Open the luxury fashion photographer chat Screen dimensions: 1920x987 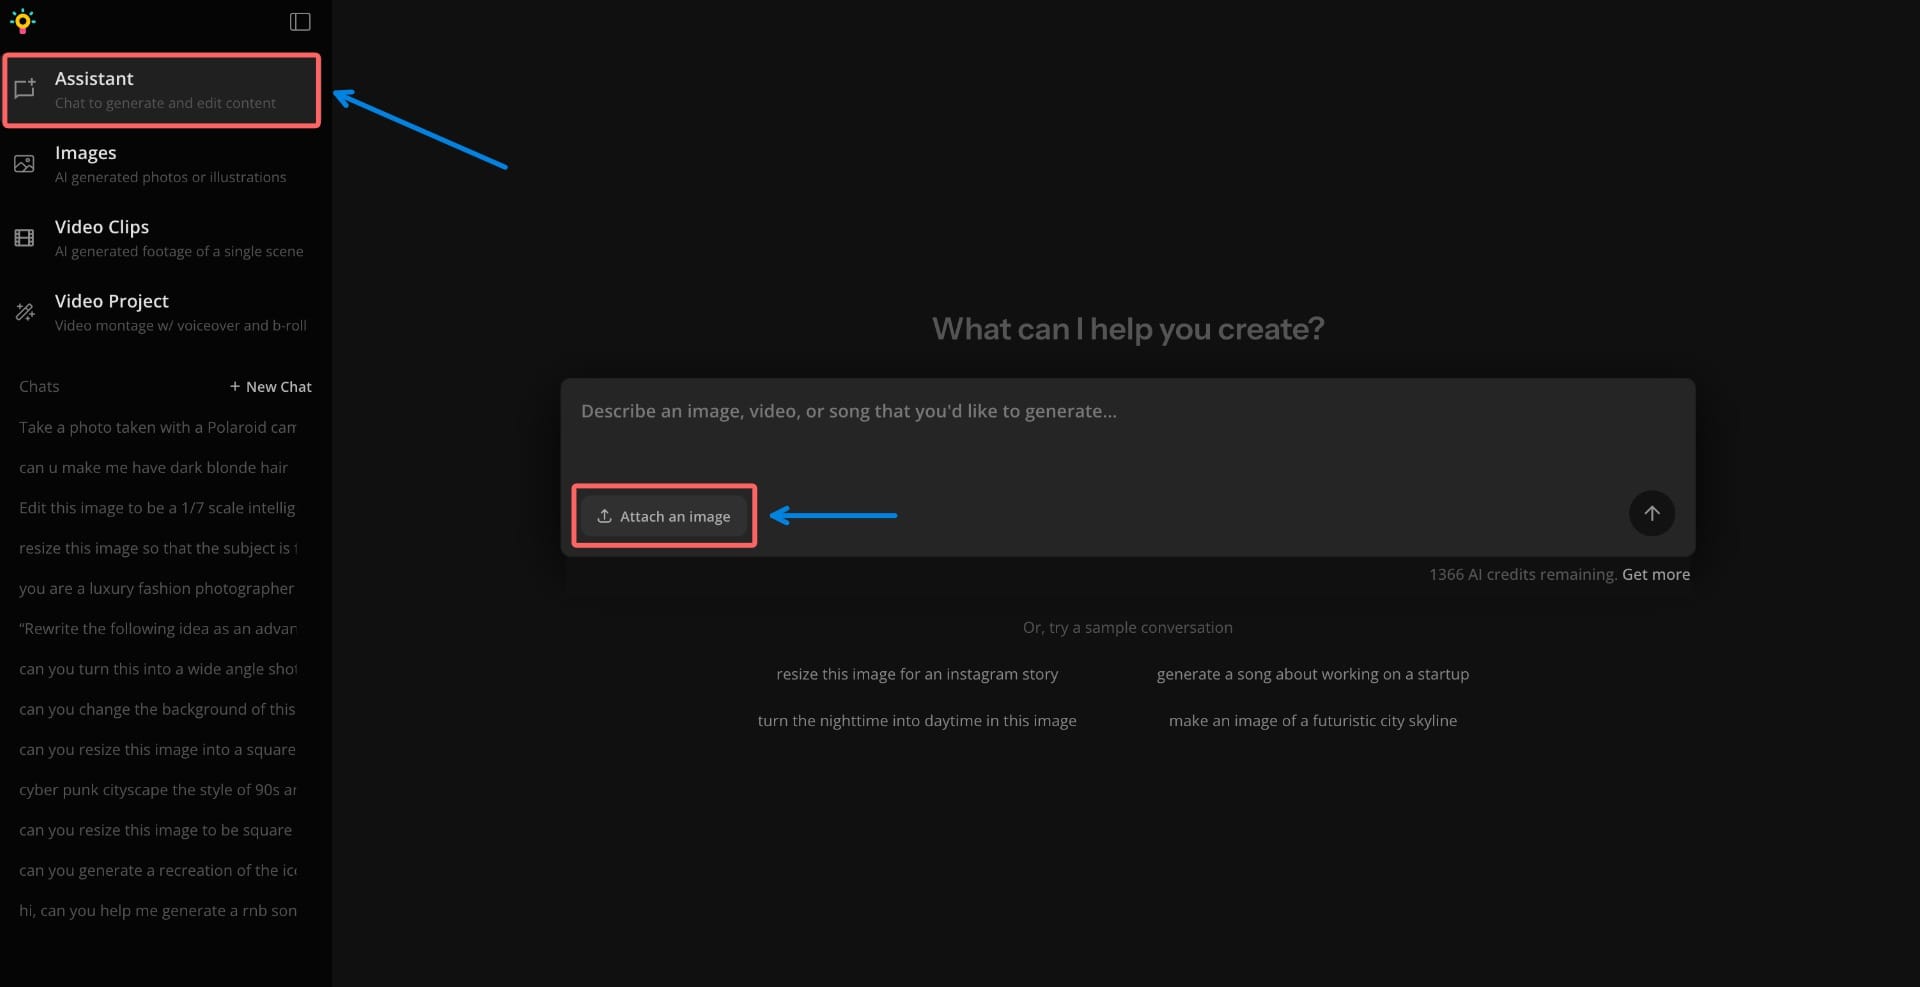[x=156, y=588]
